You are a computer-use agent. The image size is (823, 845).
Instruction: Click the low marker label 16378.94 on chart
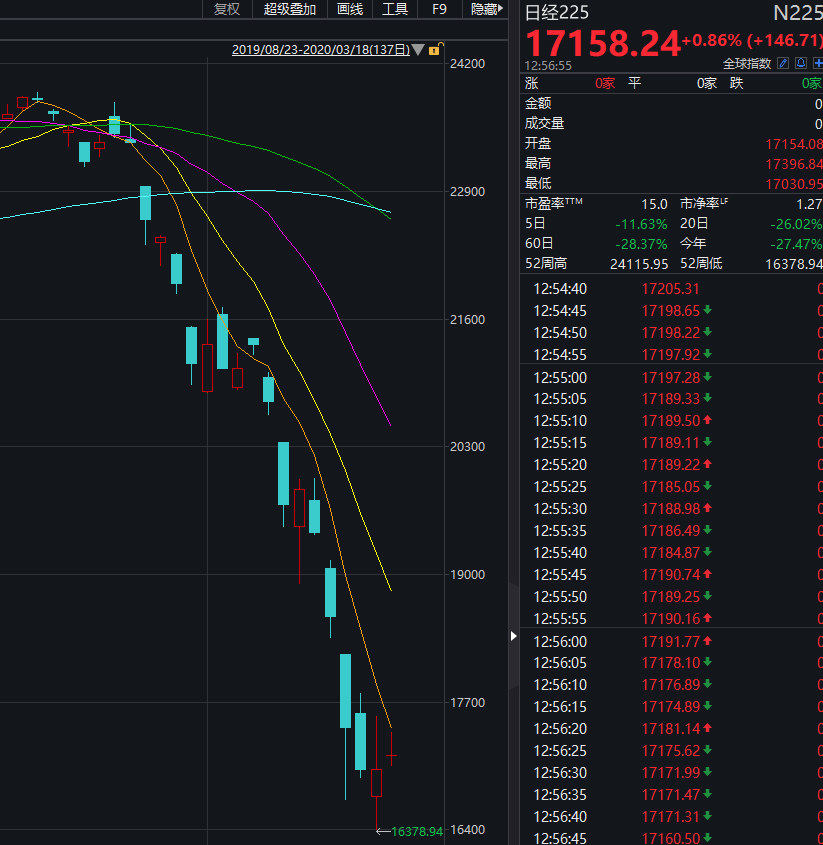click(x=417, y=832)
